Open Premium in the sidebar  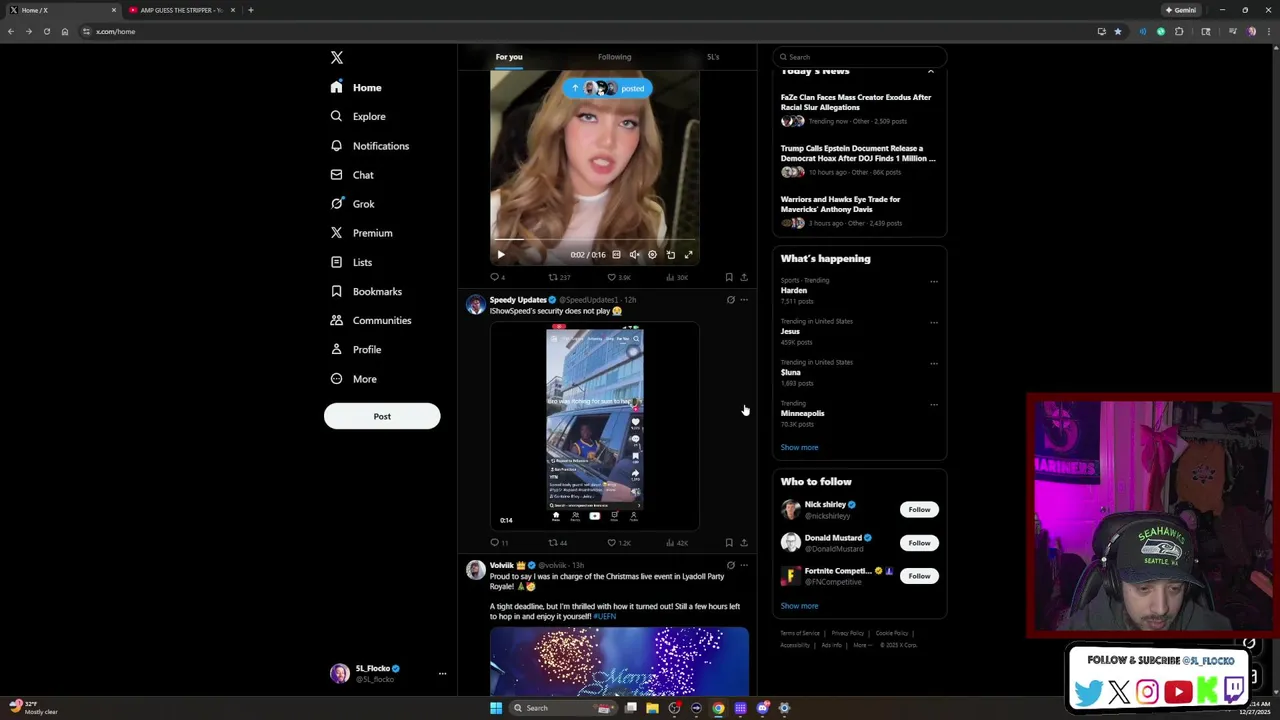pyautogui.click(x=361, y=233)
